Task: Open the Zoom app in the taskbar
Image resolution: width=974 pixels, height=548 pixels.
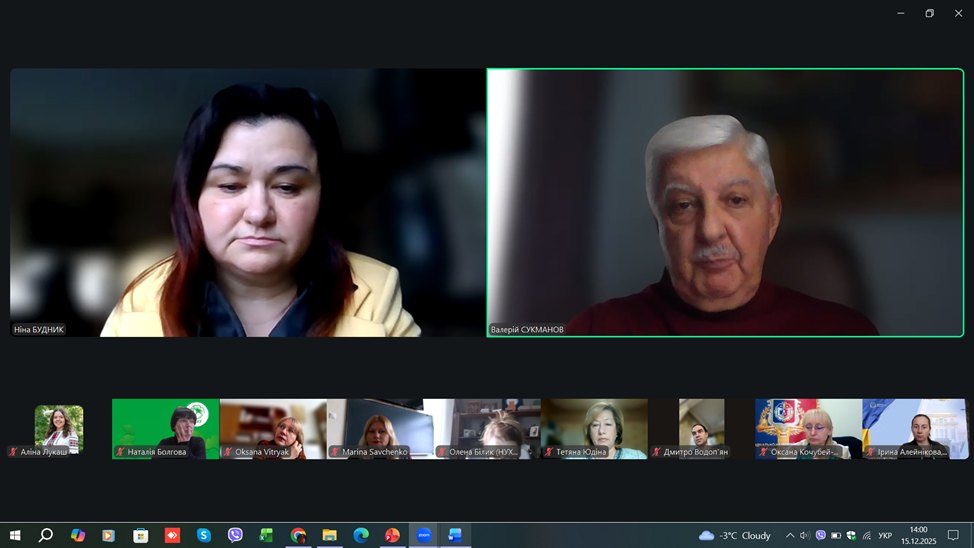Action: pos(423,535)
